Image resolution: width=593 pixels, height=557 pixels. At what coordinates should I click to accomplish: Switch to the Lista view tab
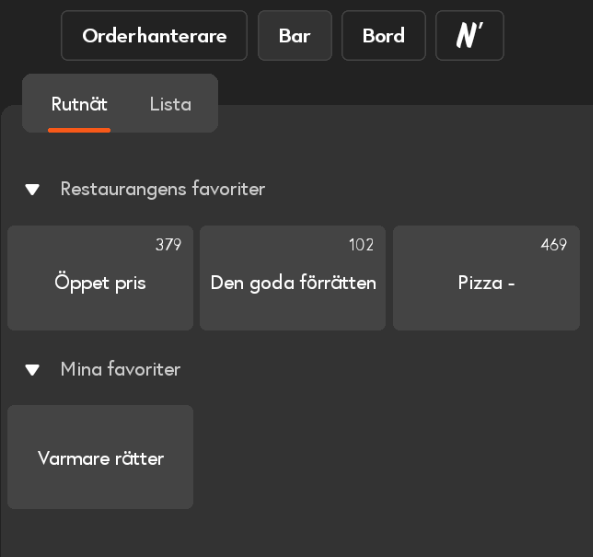point(171,104)
